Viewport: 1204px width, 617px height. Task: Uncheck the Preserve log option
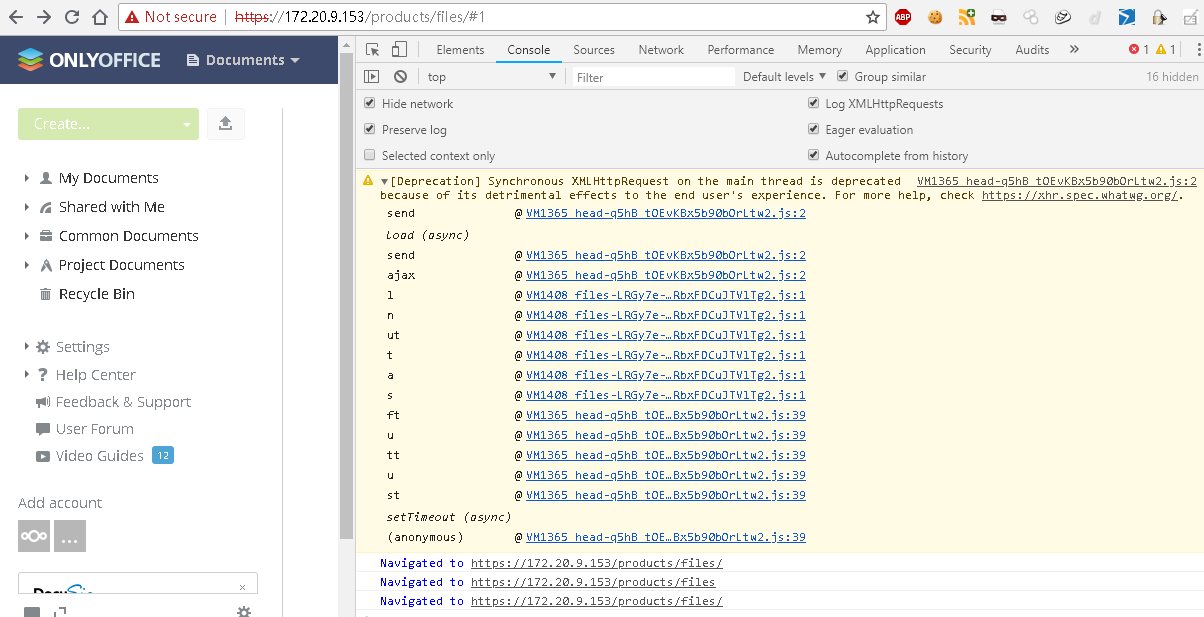(369, 129)
